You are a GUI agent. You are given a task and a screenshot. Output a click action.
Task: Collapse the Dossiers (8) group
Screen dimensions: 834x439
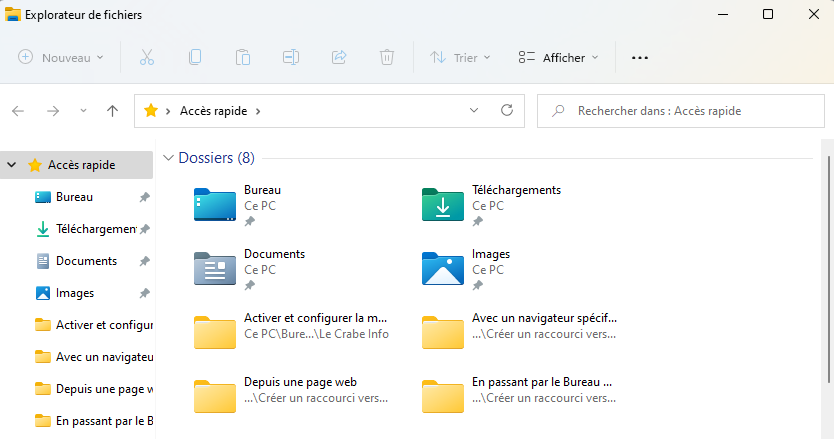(x=169, y=158)
